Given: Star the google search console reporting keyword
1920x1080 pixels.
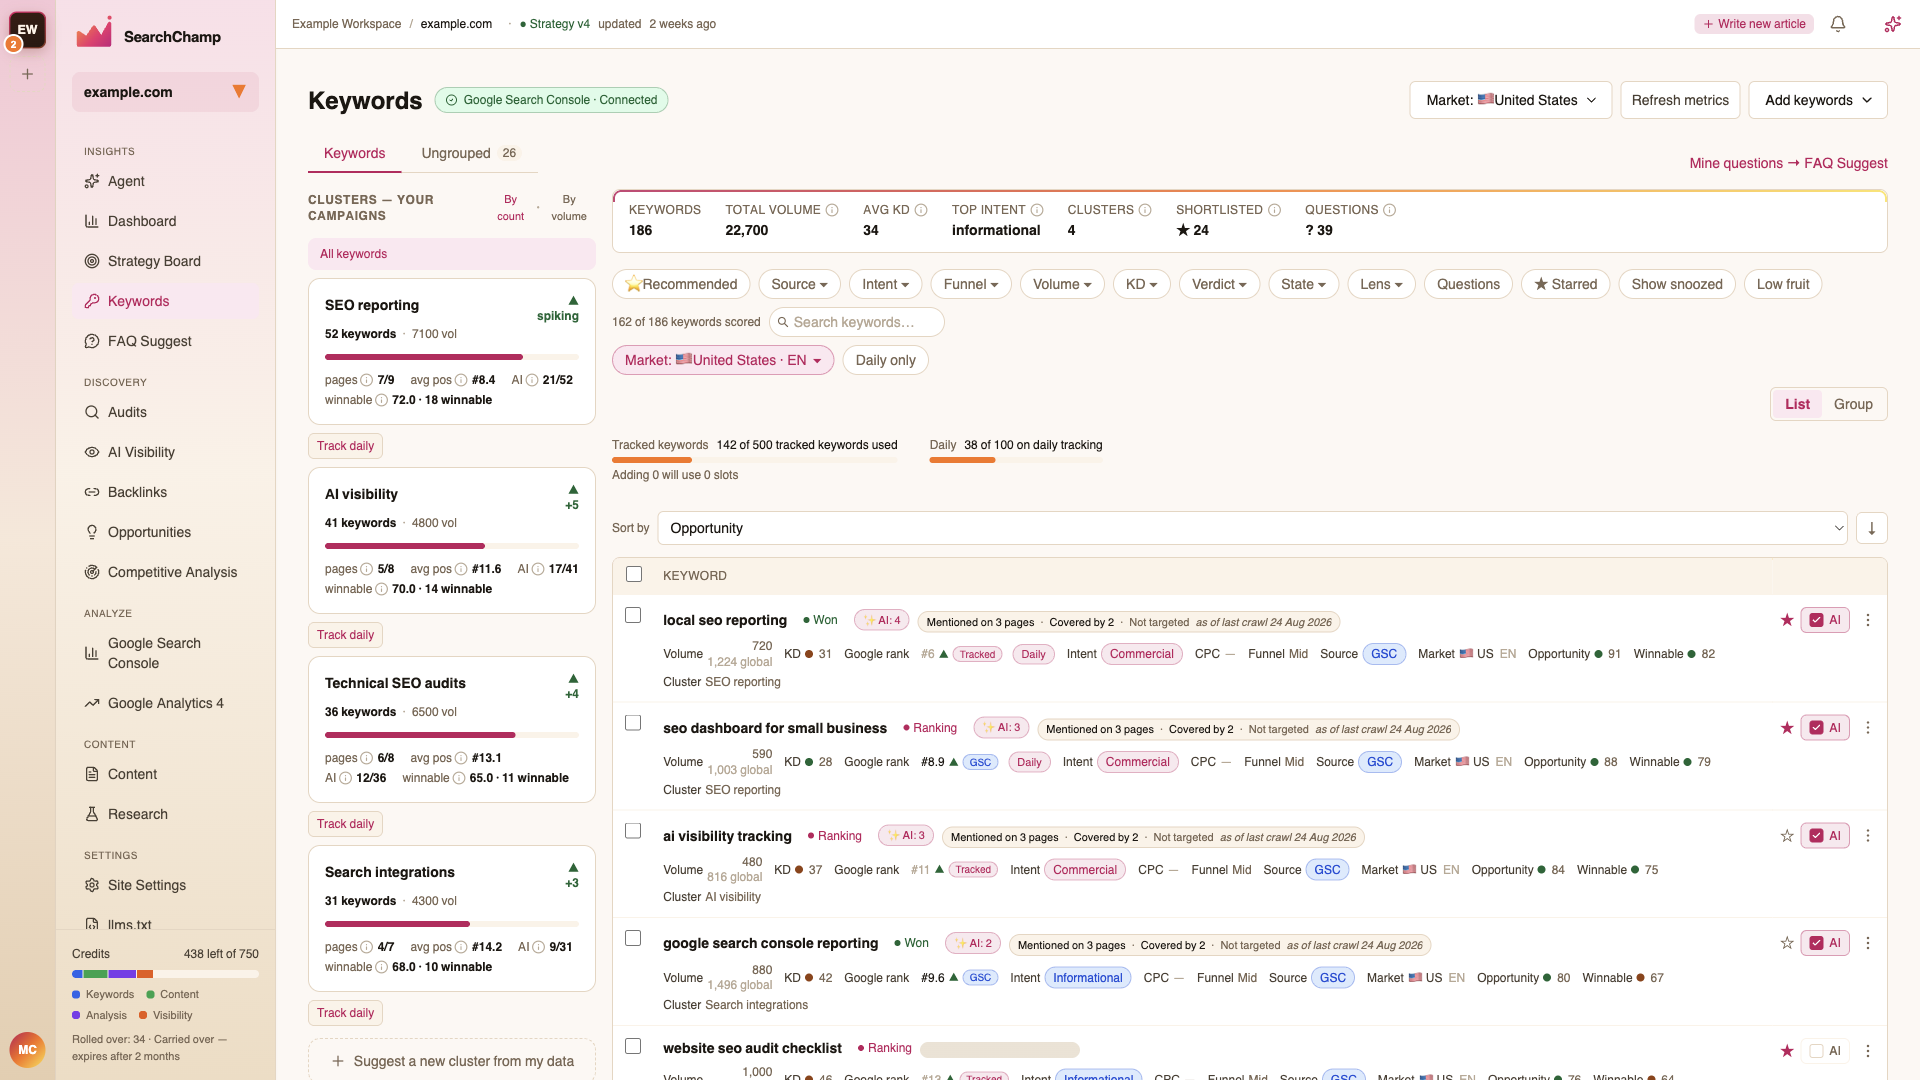Looking at the screenshot, I should 1787,943.
